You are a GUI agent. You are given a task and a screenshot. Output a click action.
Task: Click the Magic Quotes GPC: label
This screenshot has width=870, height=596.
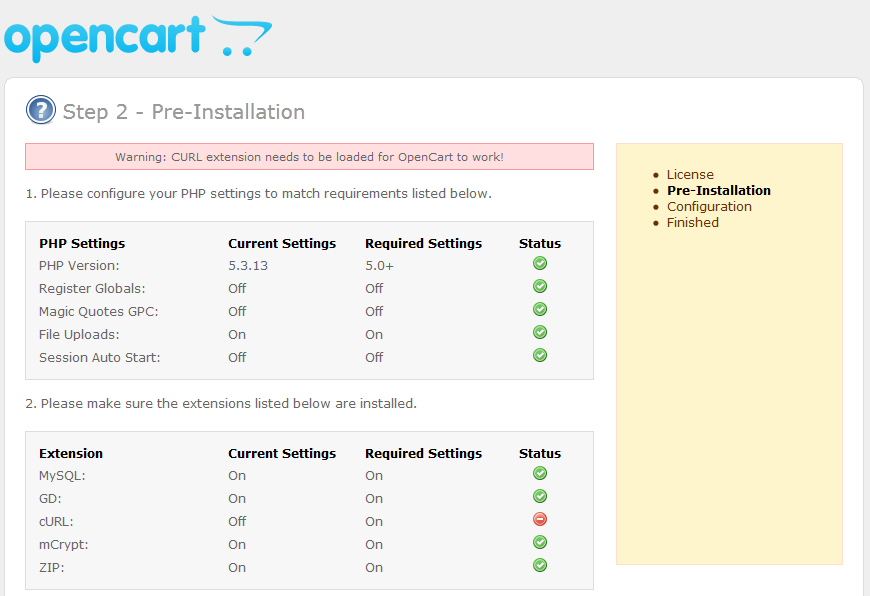tap(99, 311)
